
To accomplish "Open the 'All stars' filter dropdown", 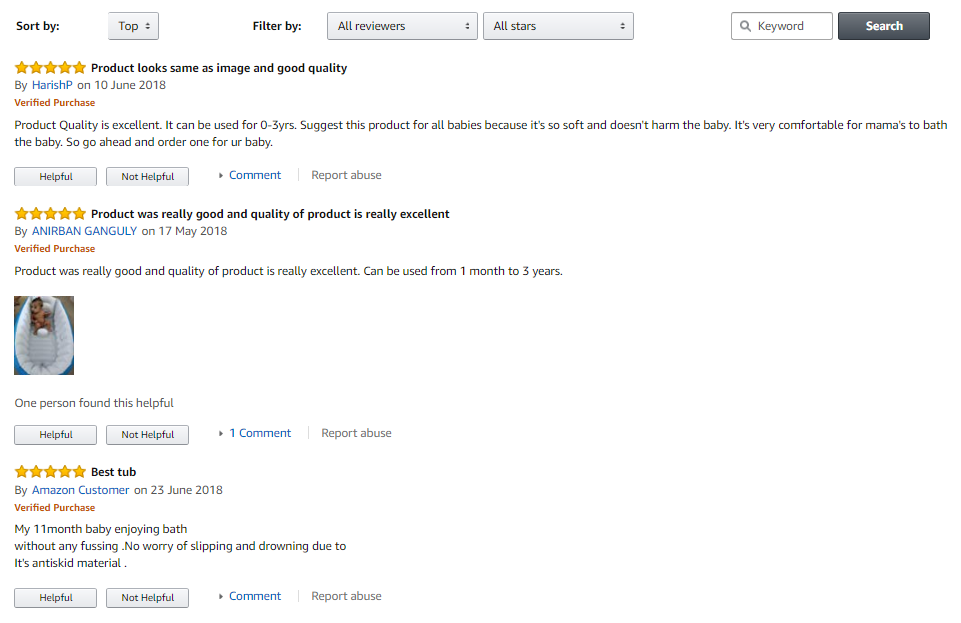I will coord(557,26).
